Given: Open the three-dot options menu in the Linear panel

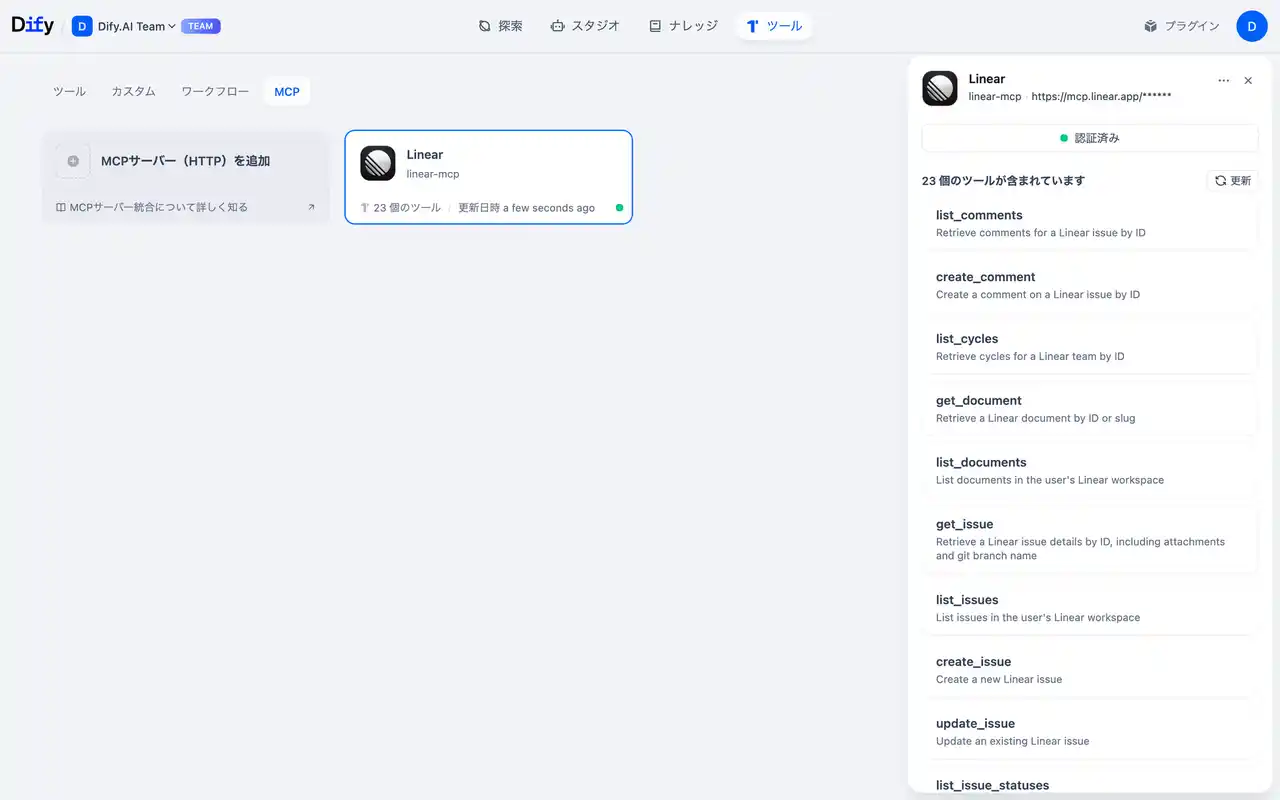Looking at the screenshot, I should point(1223,80).
